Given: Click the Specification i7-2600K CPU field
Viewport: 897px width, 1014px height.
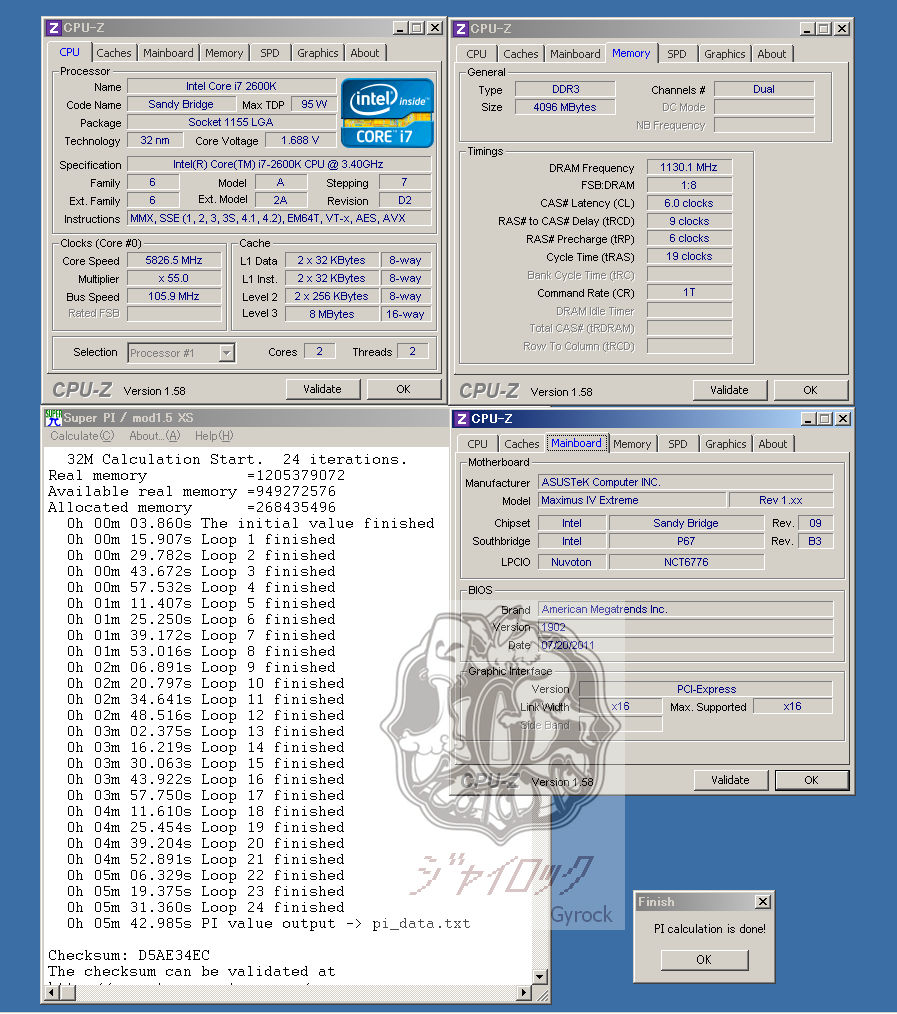Looking at the screenshot, I should point(279,165).
